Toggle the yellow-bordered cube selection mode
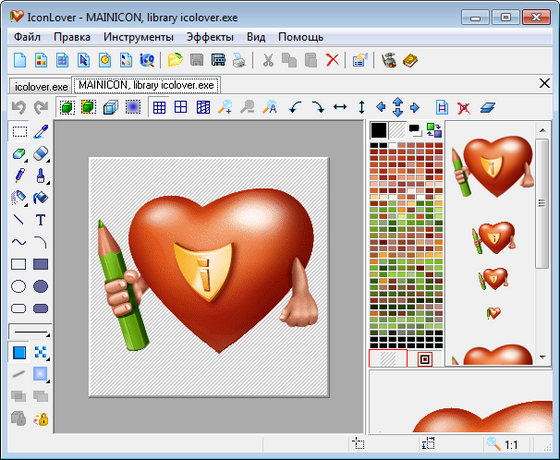Image resolution: width=560 pixels, height=460 pixels. click(89, 107)
